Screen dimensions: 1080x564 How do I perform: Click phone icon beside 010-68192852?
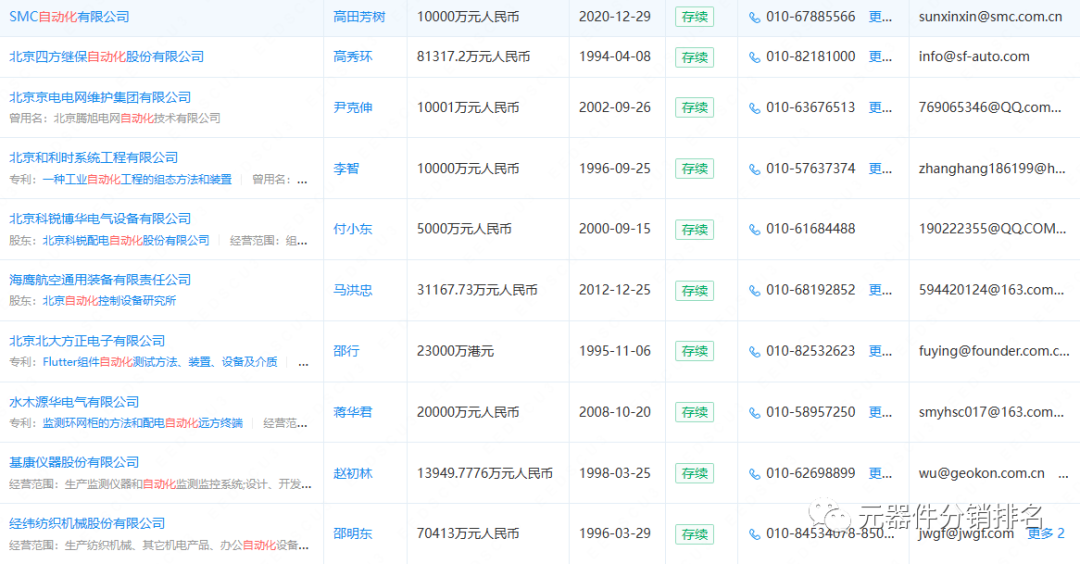[754, 291]
